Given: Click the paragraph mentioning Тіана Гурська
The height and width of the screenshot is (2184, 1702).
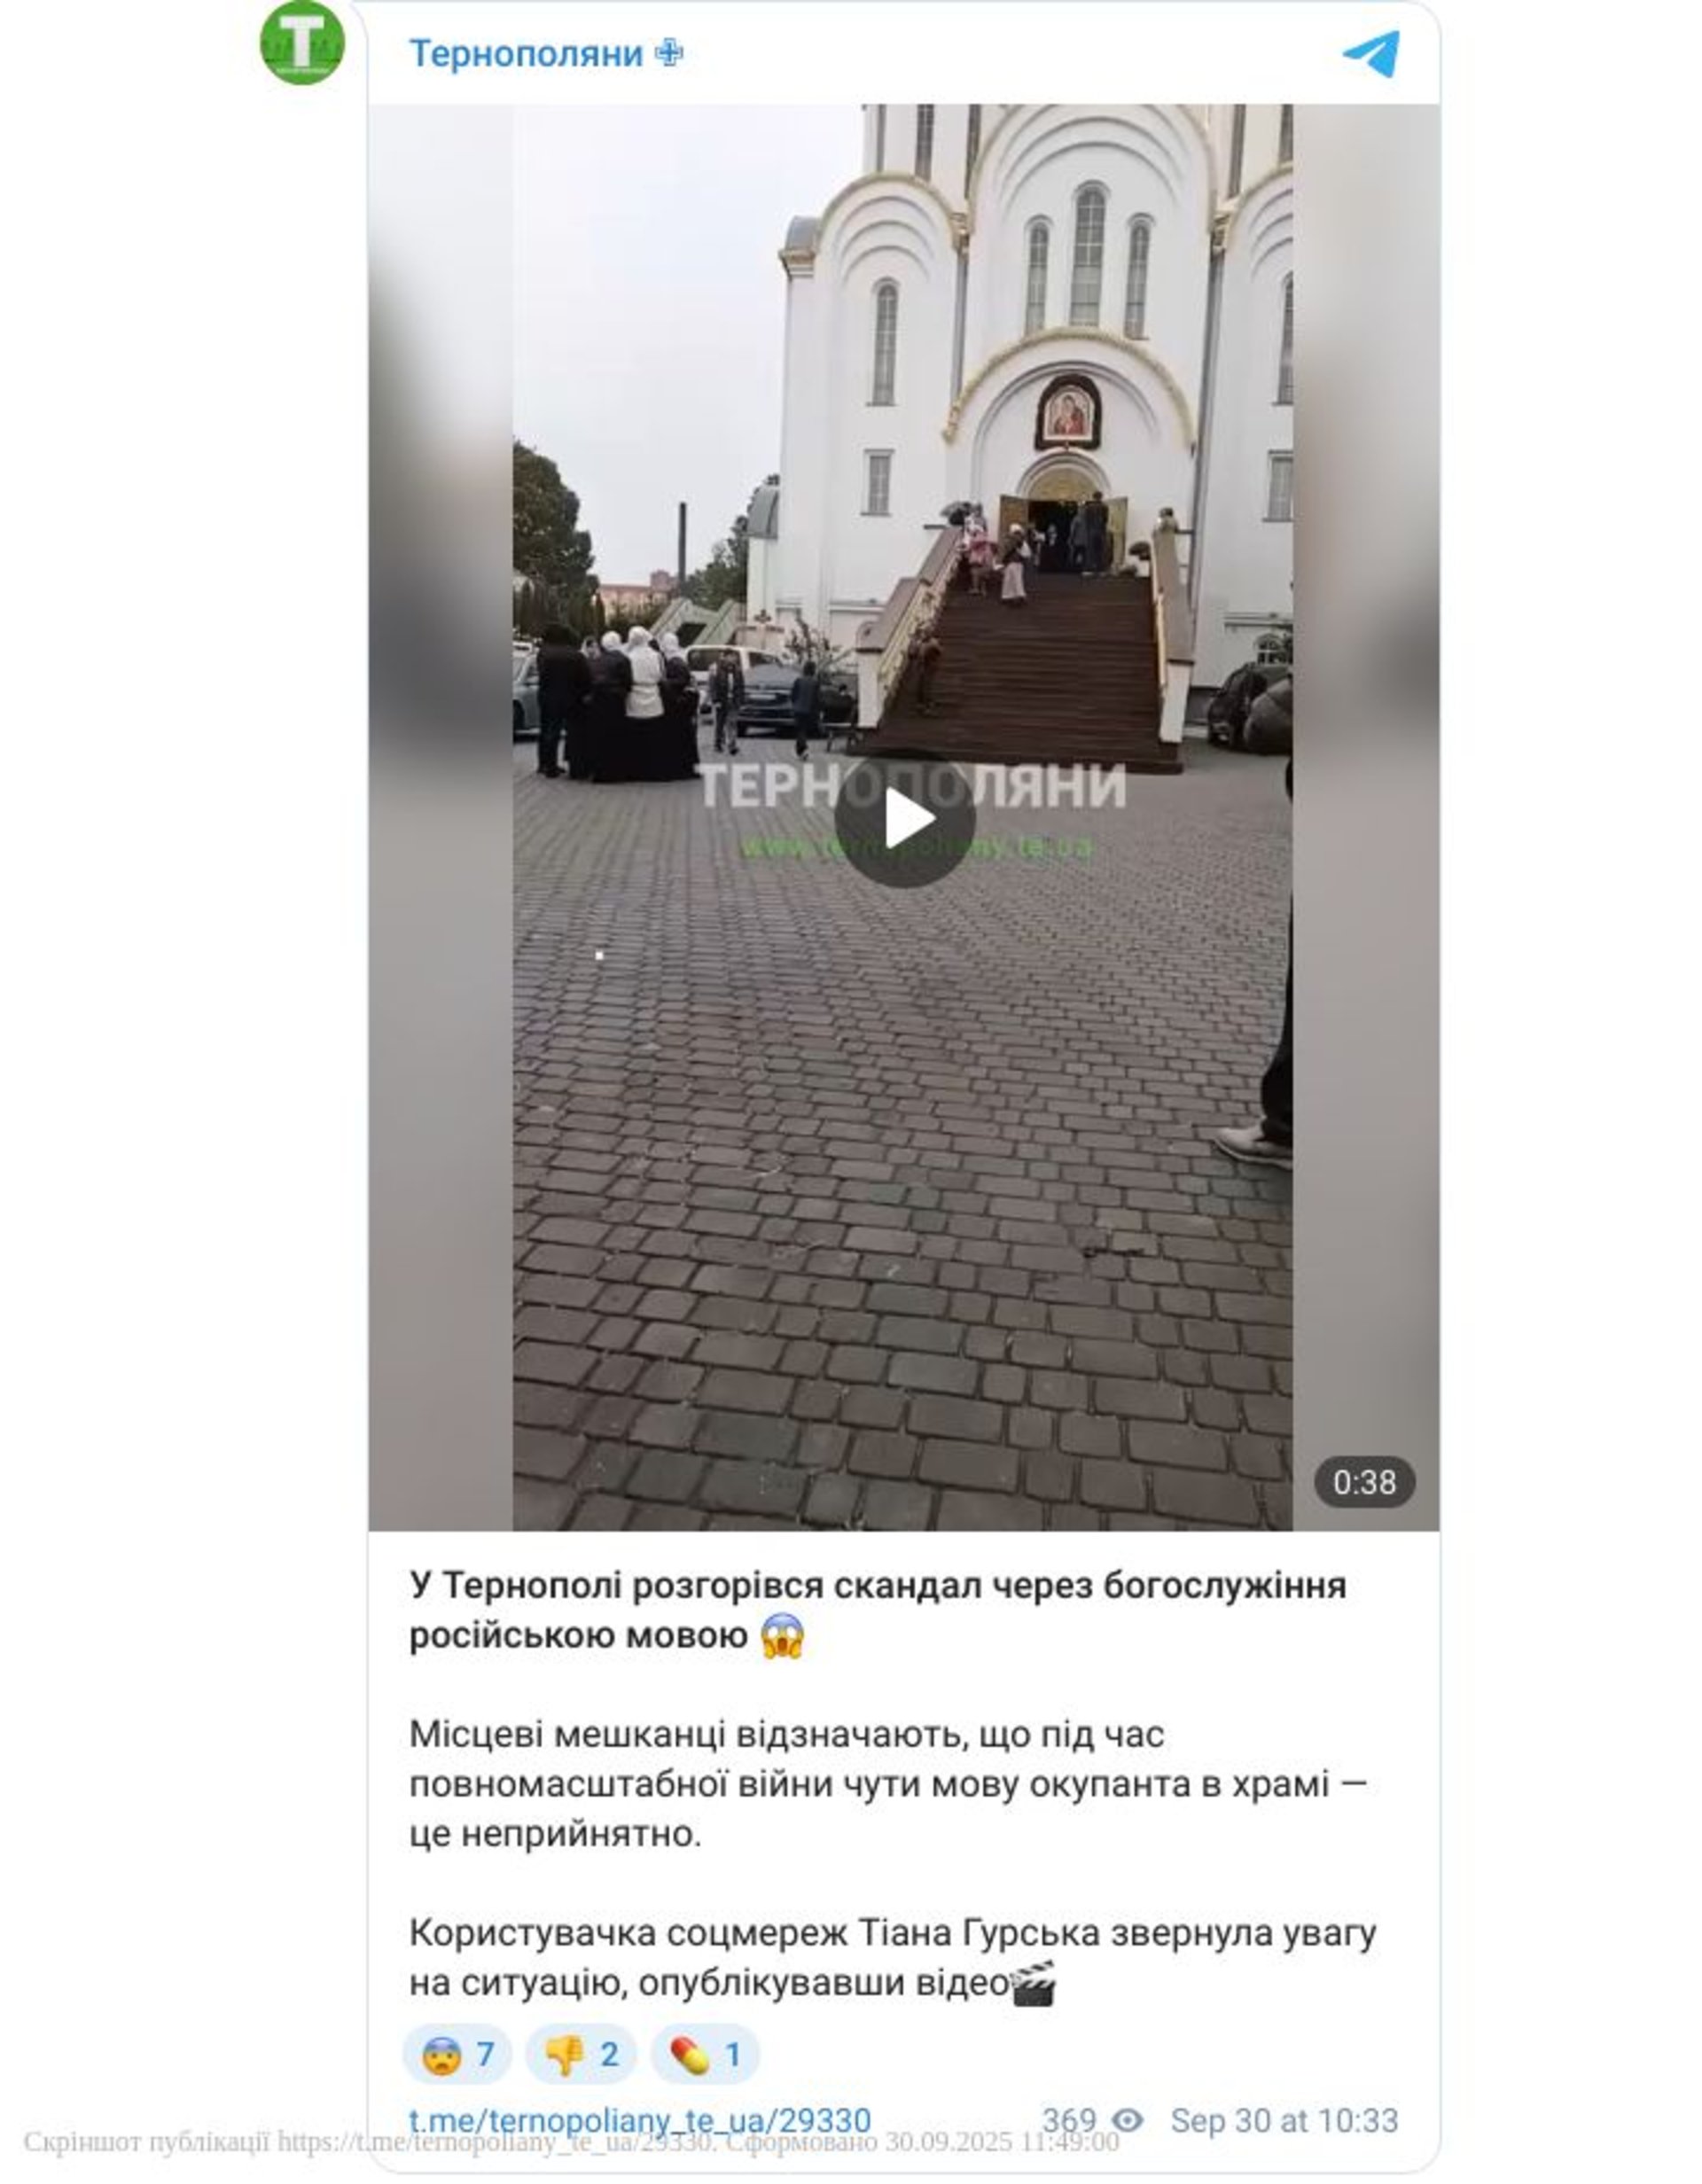Looking at the screenshot, I should 892,1960.
